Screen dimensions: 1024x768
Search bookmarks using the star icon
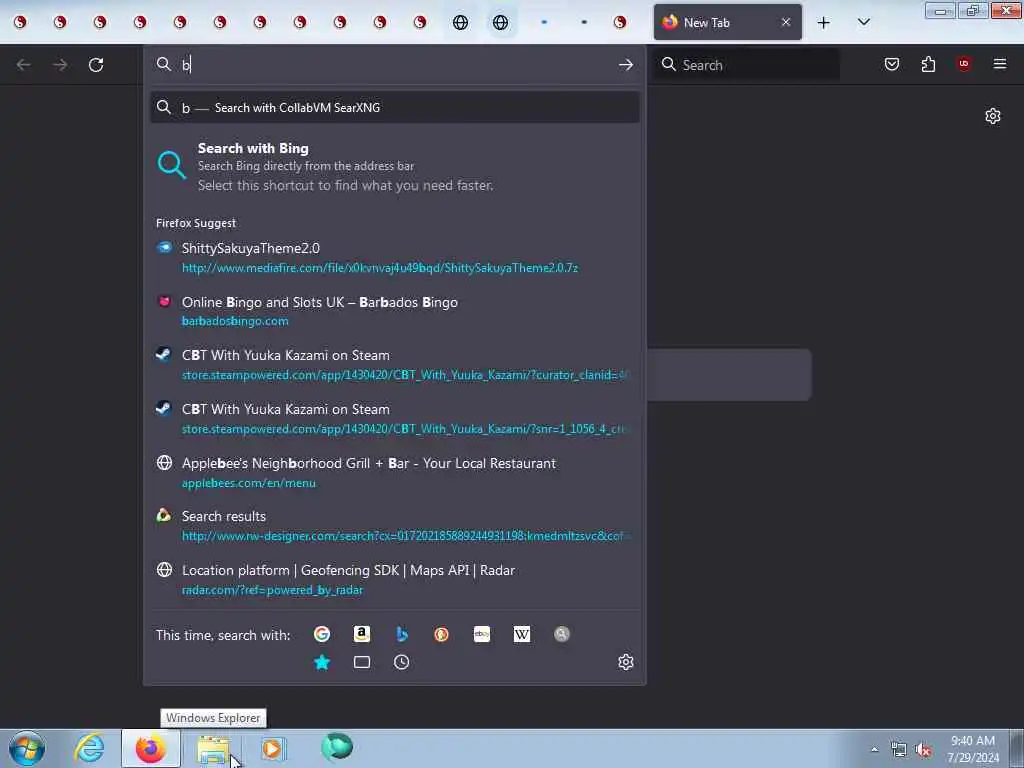pyautogui.click(x=322, y=662)
